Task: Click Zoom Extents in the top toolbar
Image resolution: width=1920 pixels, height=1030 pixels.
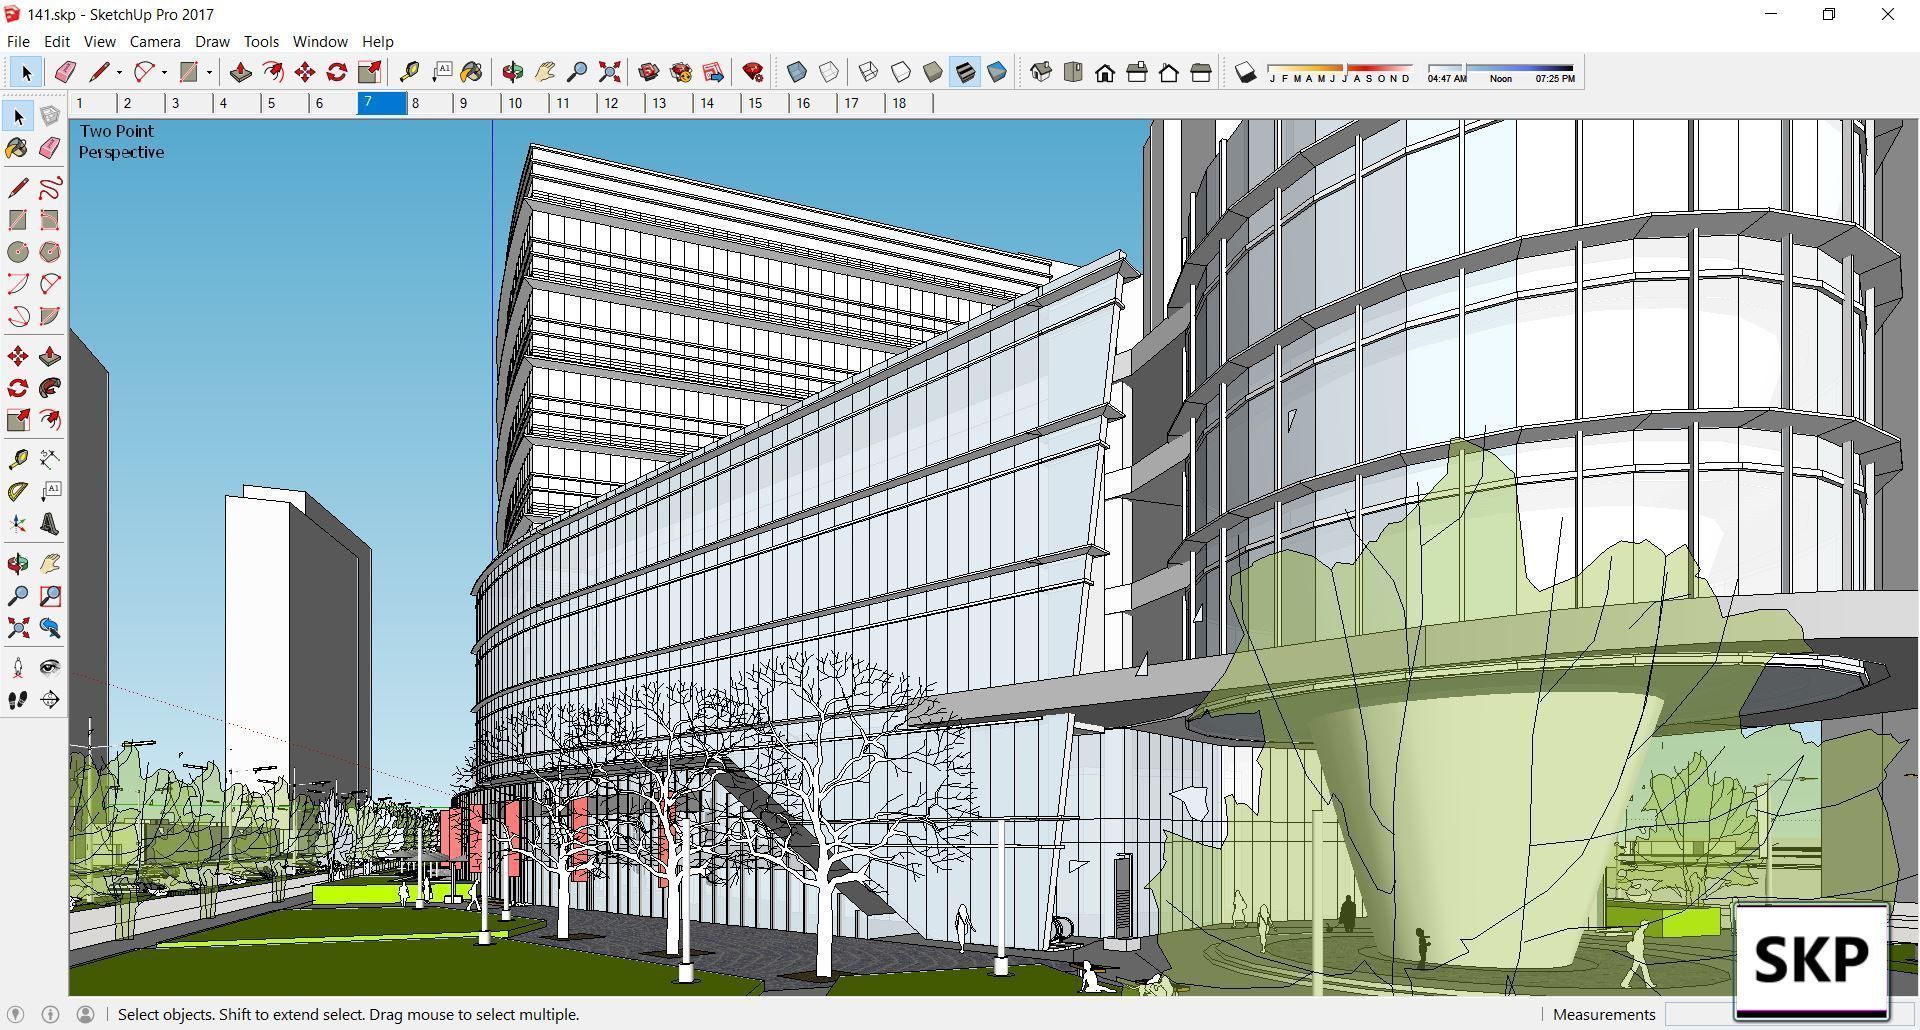Action: coord(609,72)
